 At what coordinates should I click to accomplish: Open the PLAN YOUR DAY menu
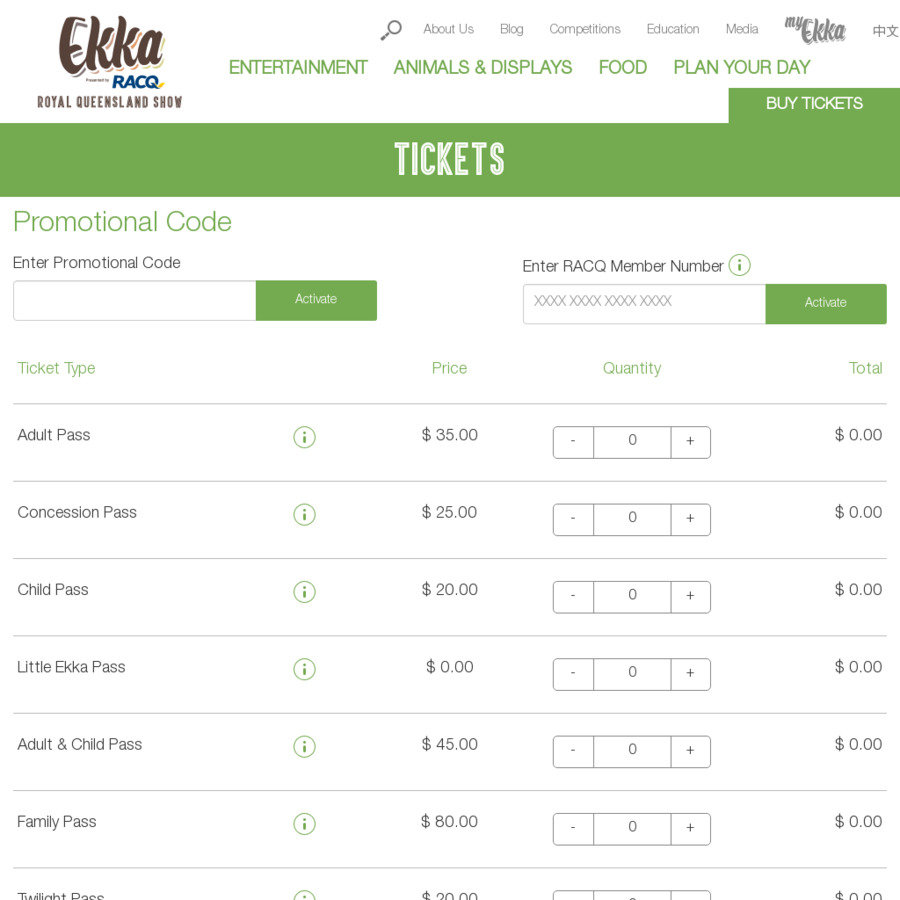[742, 67]
